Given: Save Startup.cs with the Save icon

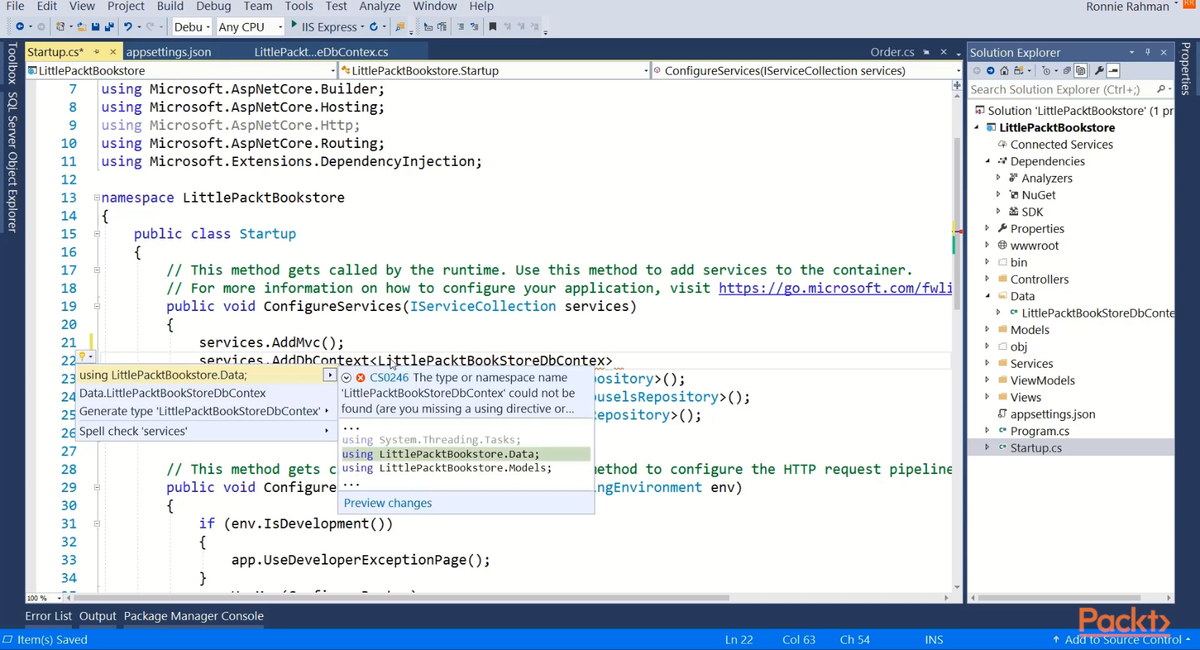Looking at the screenshot, I should coord(95,27).
